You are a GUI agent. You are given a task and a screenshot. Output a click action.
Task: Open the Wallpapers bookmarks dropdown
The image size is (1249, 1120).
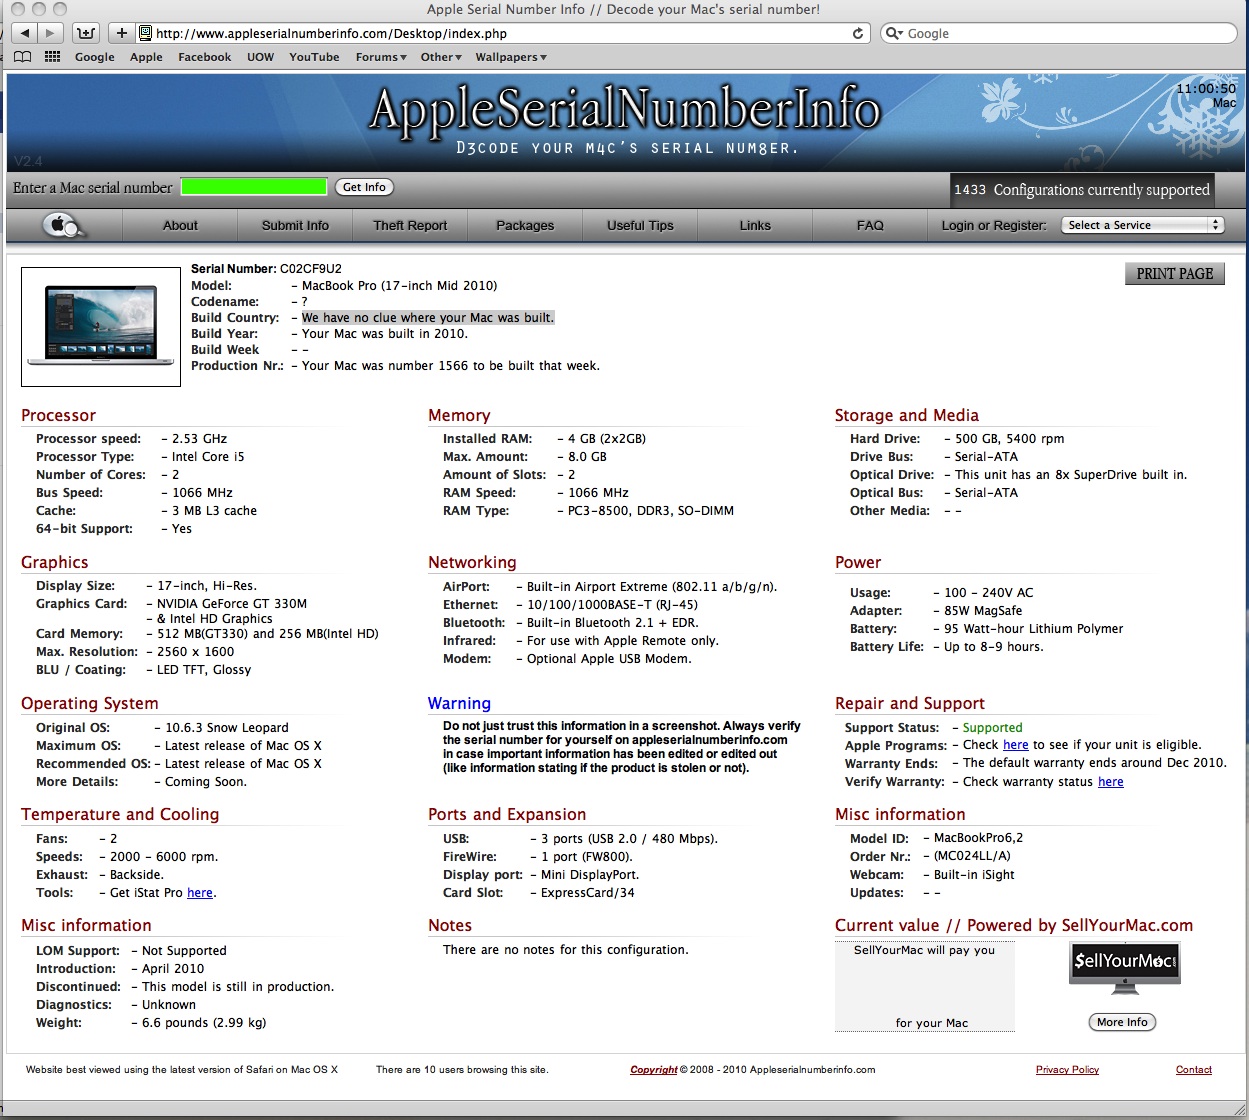[x=511, y=57]
